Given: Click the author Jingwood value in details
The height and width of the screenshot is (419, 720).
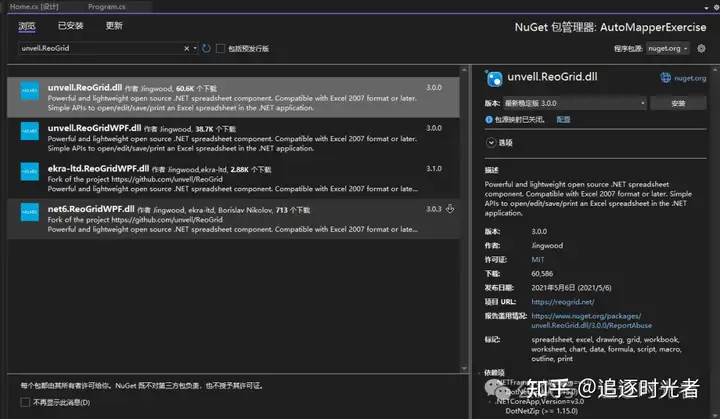Looking at the screenshot, I should [x=547, y=246].
